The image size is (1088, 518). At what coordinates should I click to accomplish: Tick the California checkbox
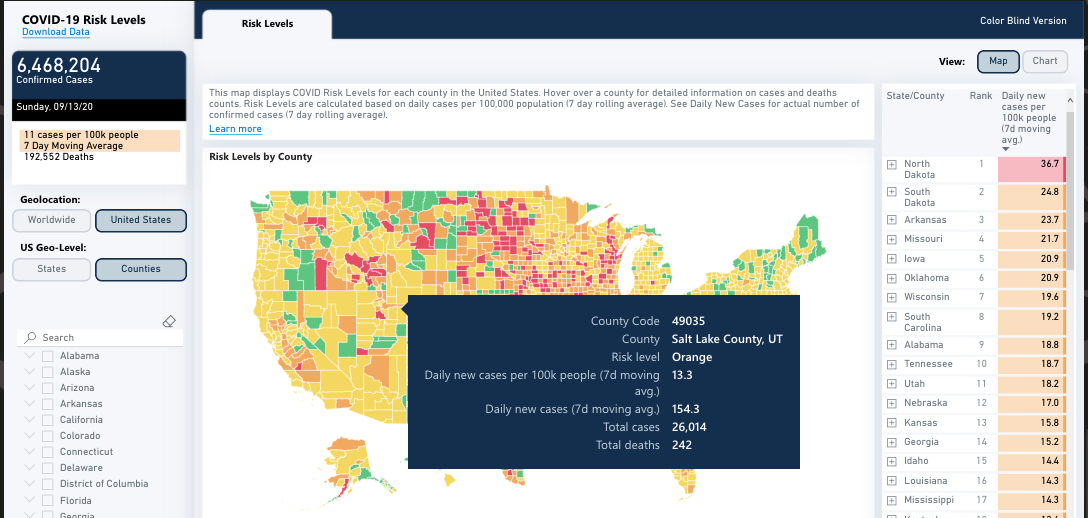pos(47,420)
